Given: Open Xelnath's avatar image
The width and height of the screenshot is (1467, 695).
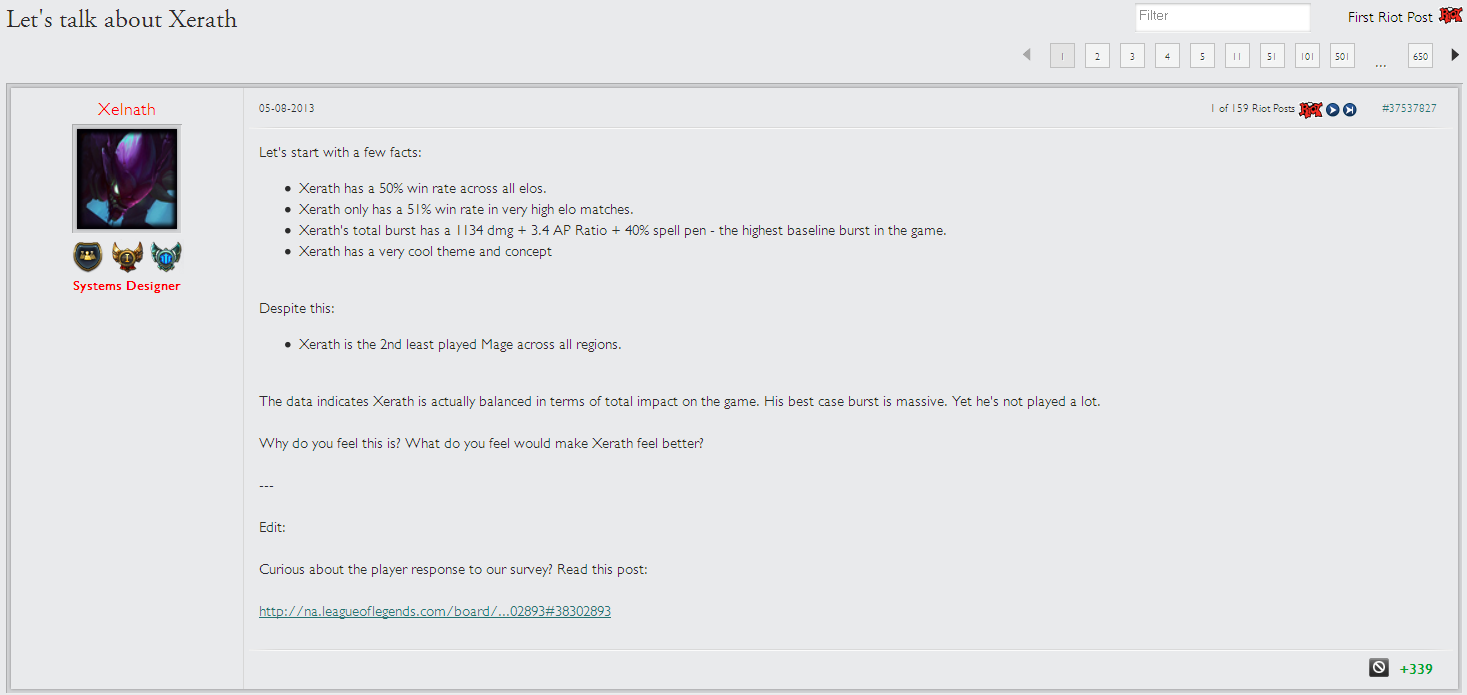Looking at the screenshot, I should pos(127,178).
